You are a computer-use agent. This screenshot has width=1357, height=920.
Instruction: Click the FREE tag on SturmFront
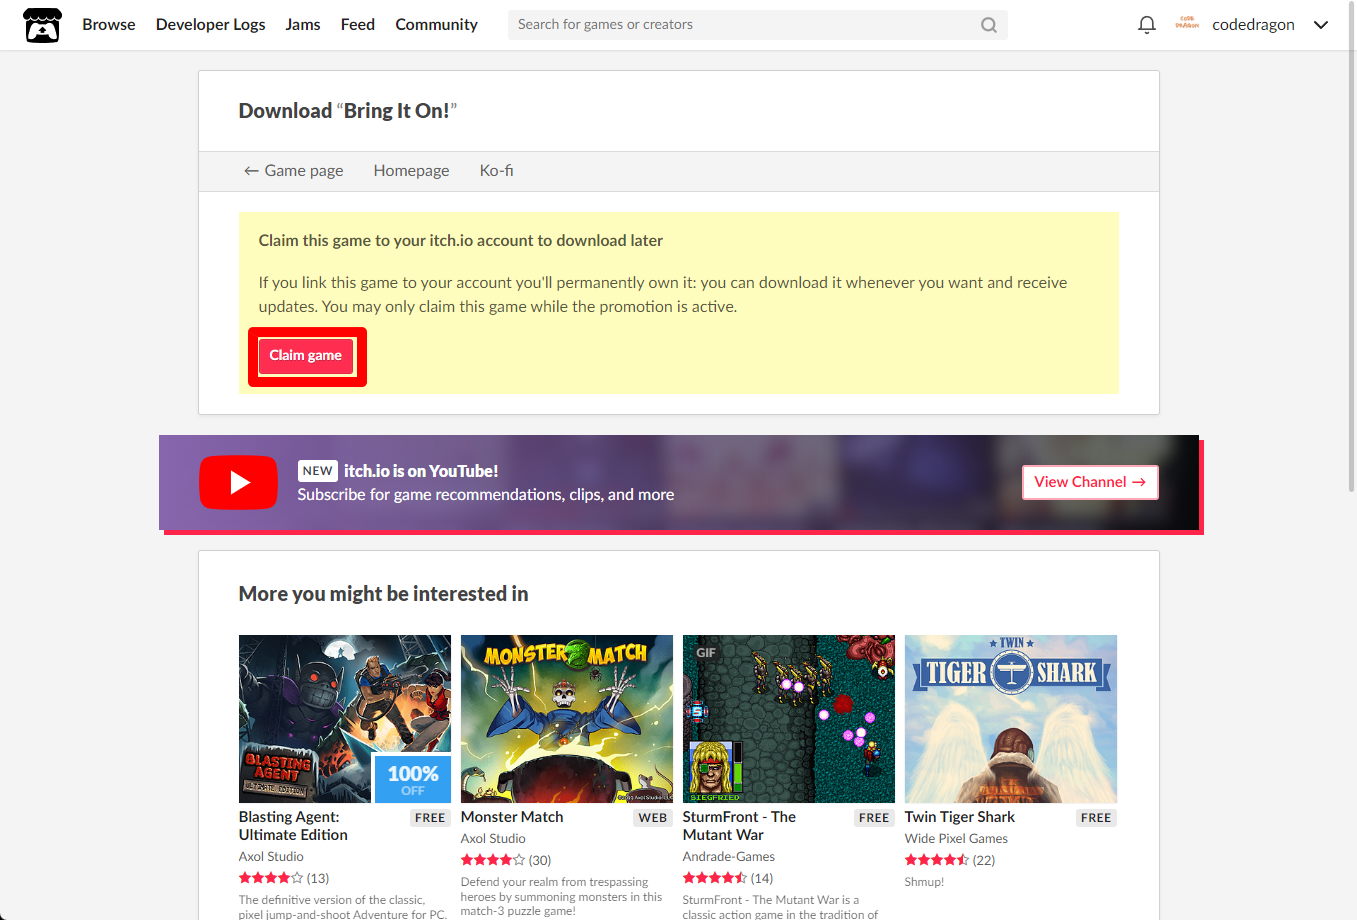tap(874, 818)
